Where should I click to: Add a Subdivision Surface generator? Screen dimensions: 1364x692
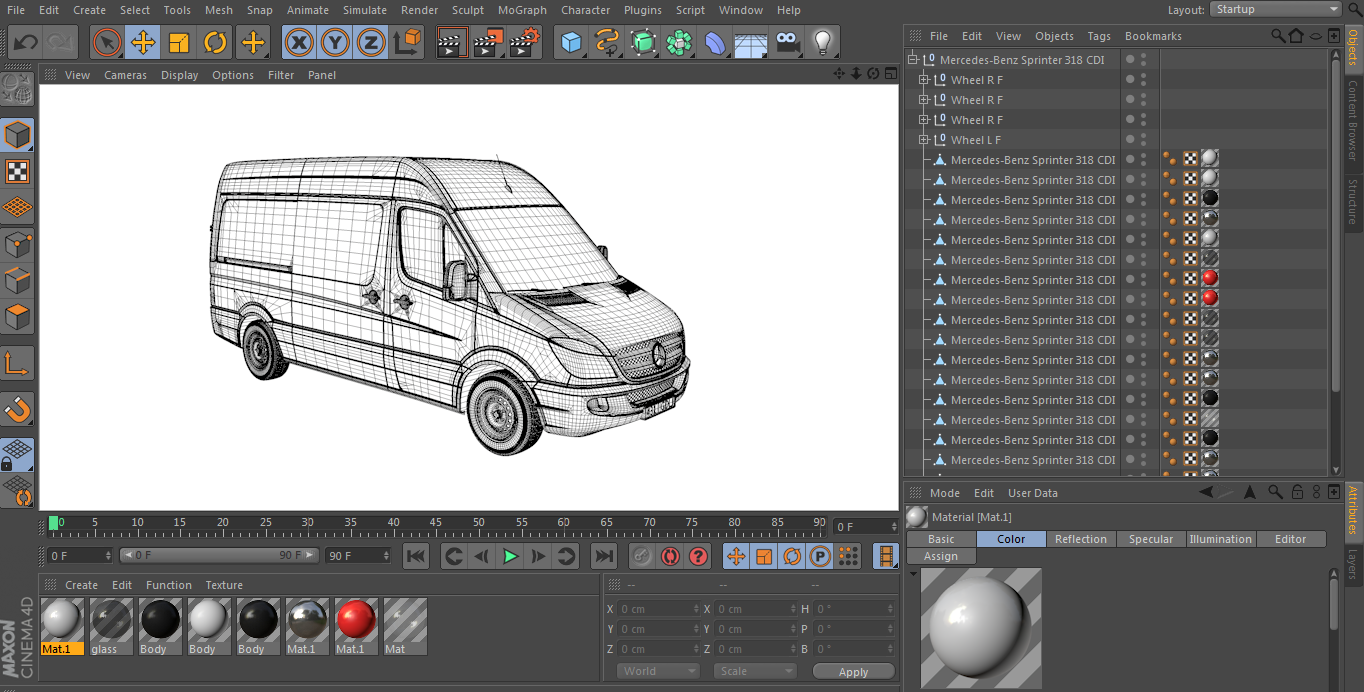click(643, 43)
